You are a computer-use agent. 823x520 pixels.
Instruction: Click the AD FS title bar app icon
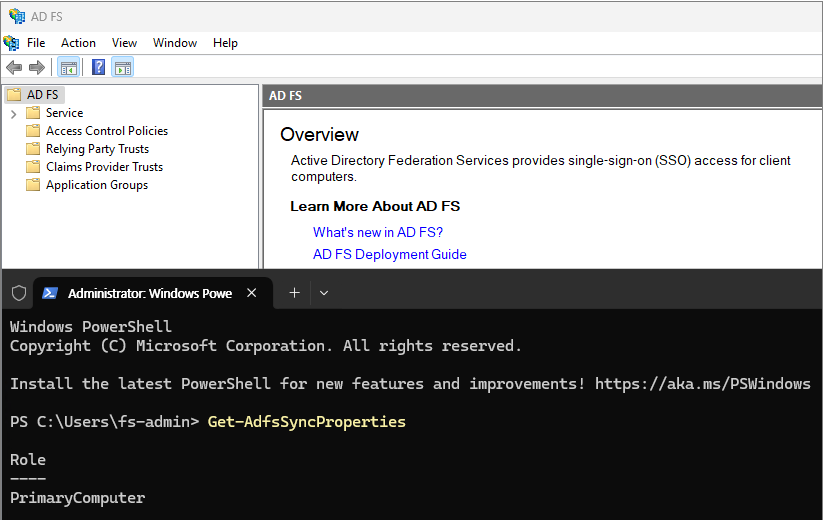pos(16,16)
